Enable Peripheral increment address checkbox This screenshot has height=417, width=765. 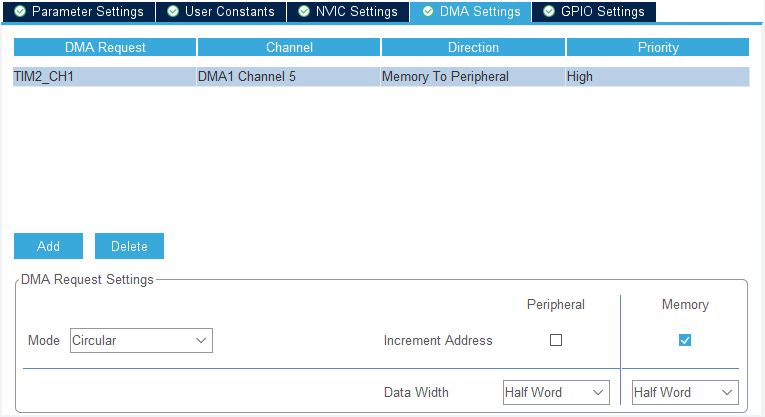pyautogui.click(x=556, y=340)
